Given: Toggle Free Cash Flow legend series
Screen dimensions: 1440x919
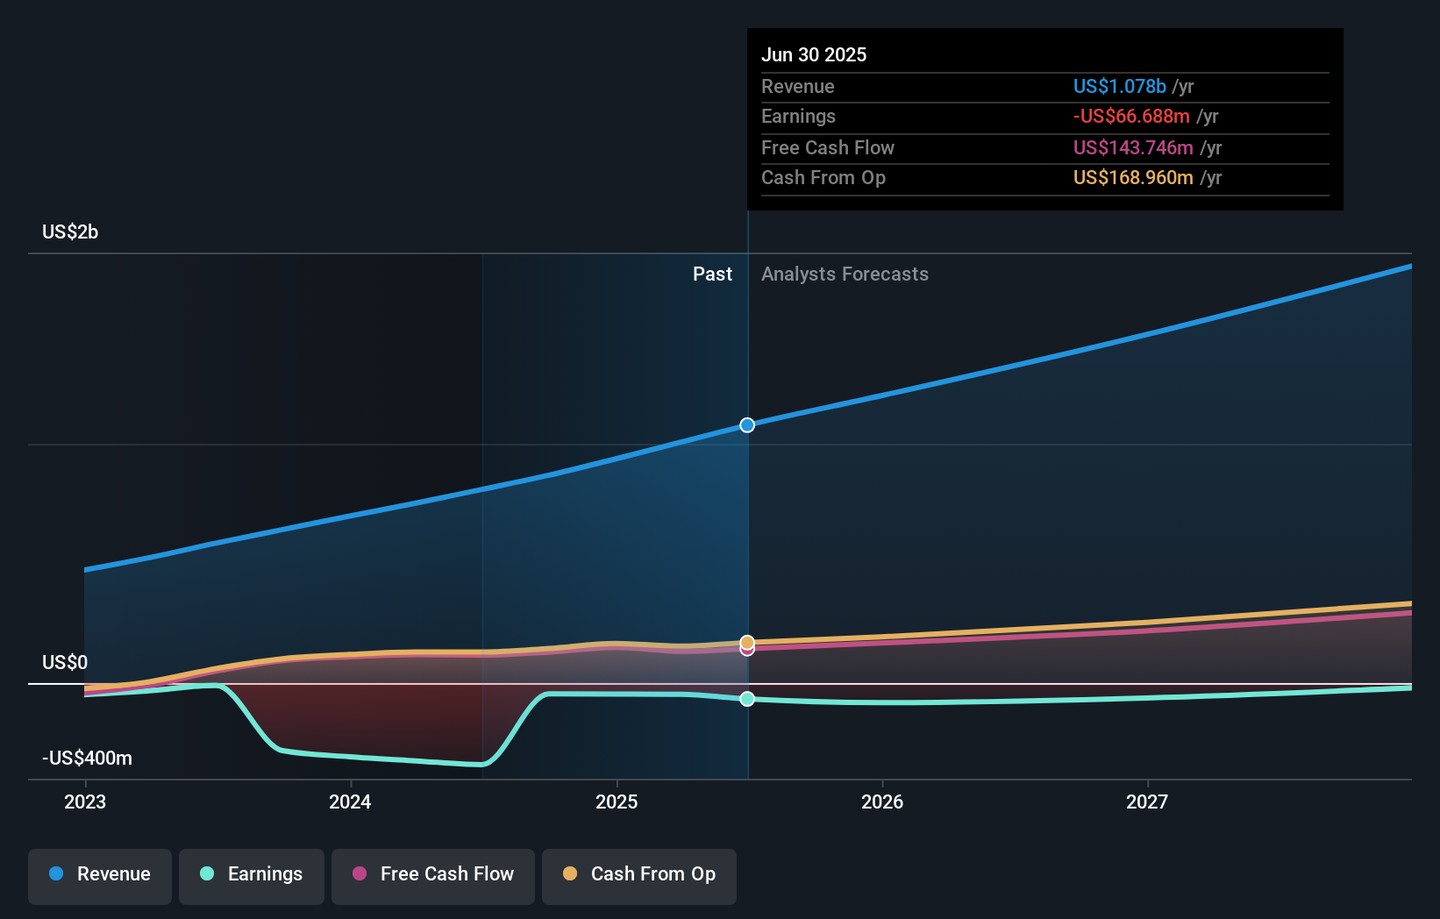Looking at the screenshot, I should (433, 876).
